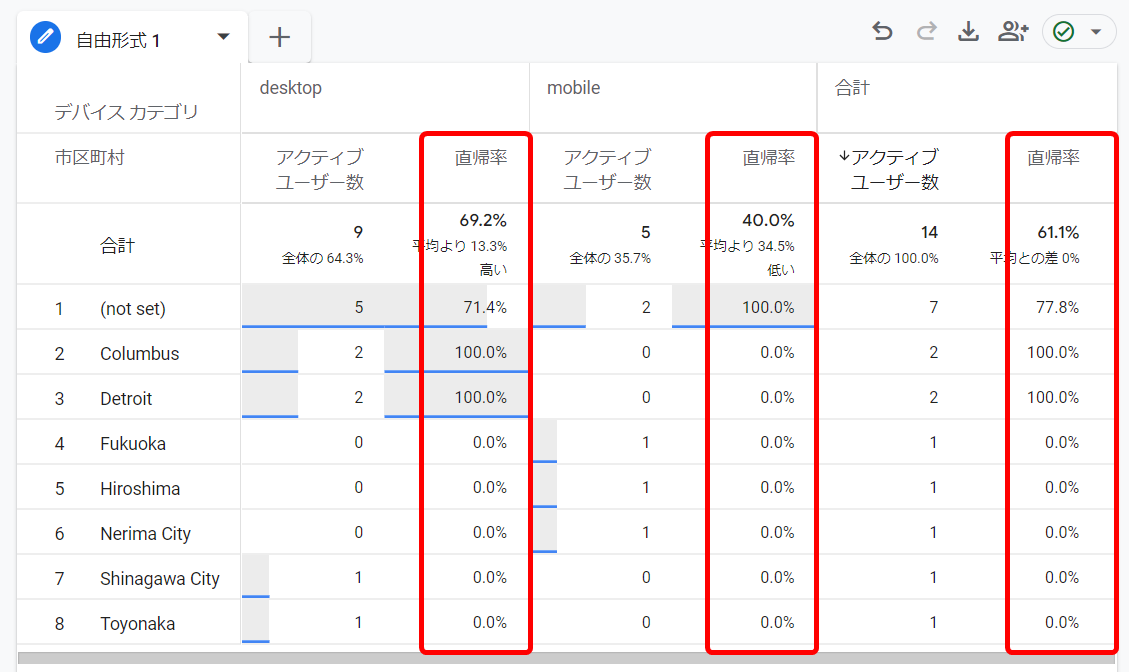Click the (not set) row label
1129x672 pixels.
coord(133,309)
